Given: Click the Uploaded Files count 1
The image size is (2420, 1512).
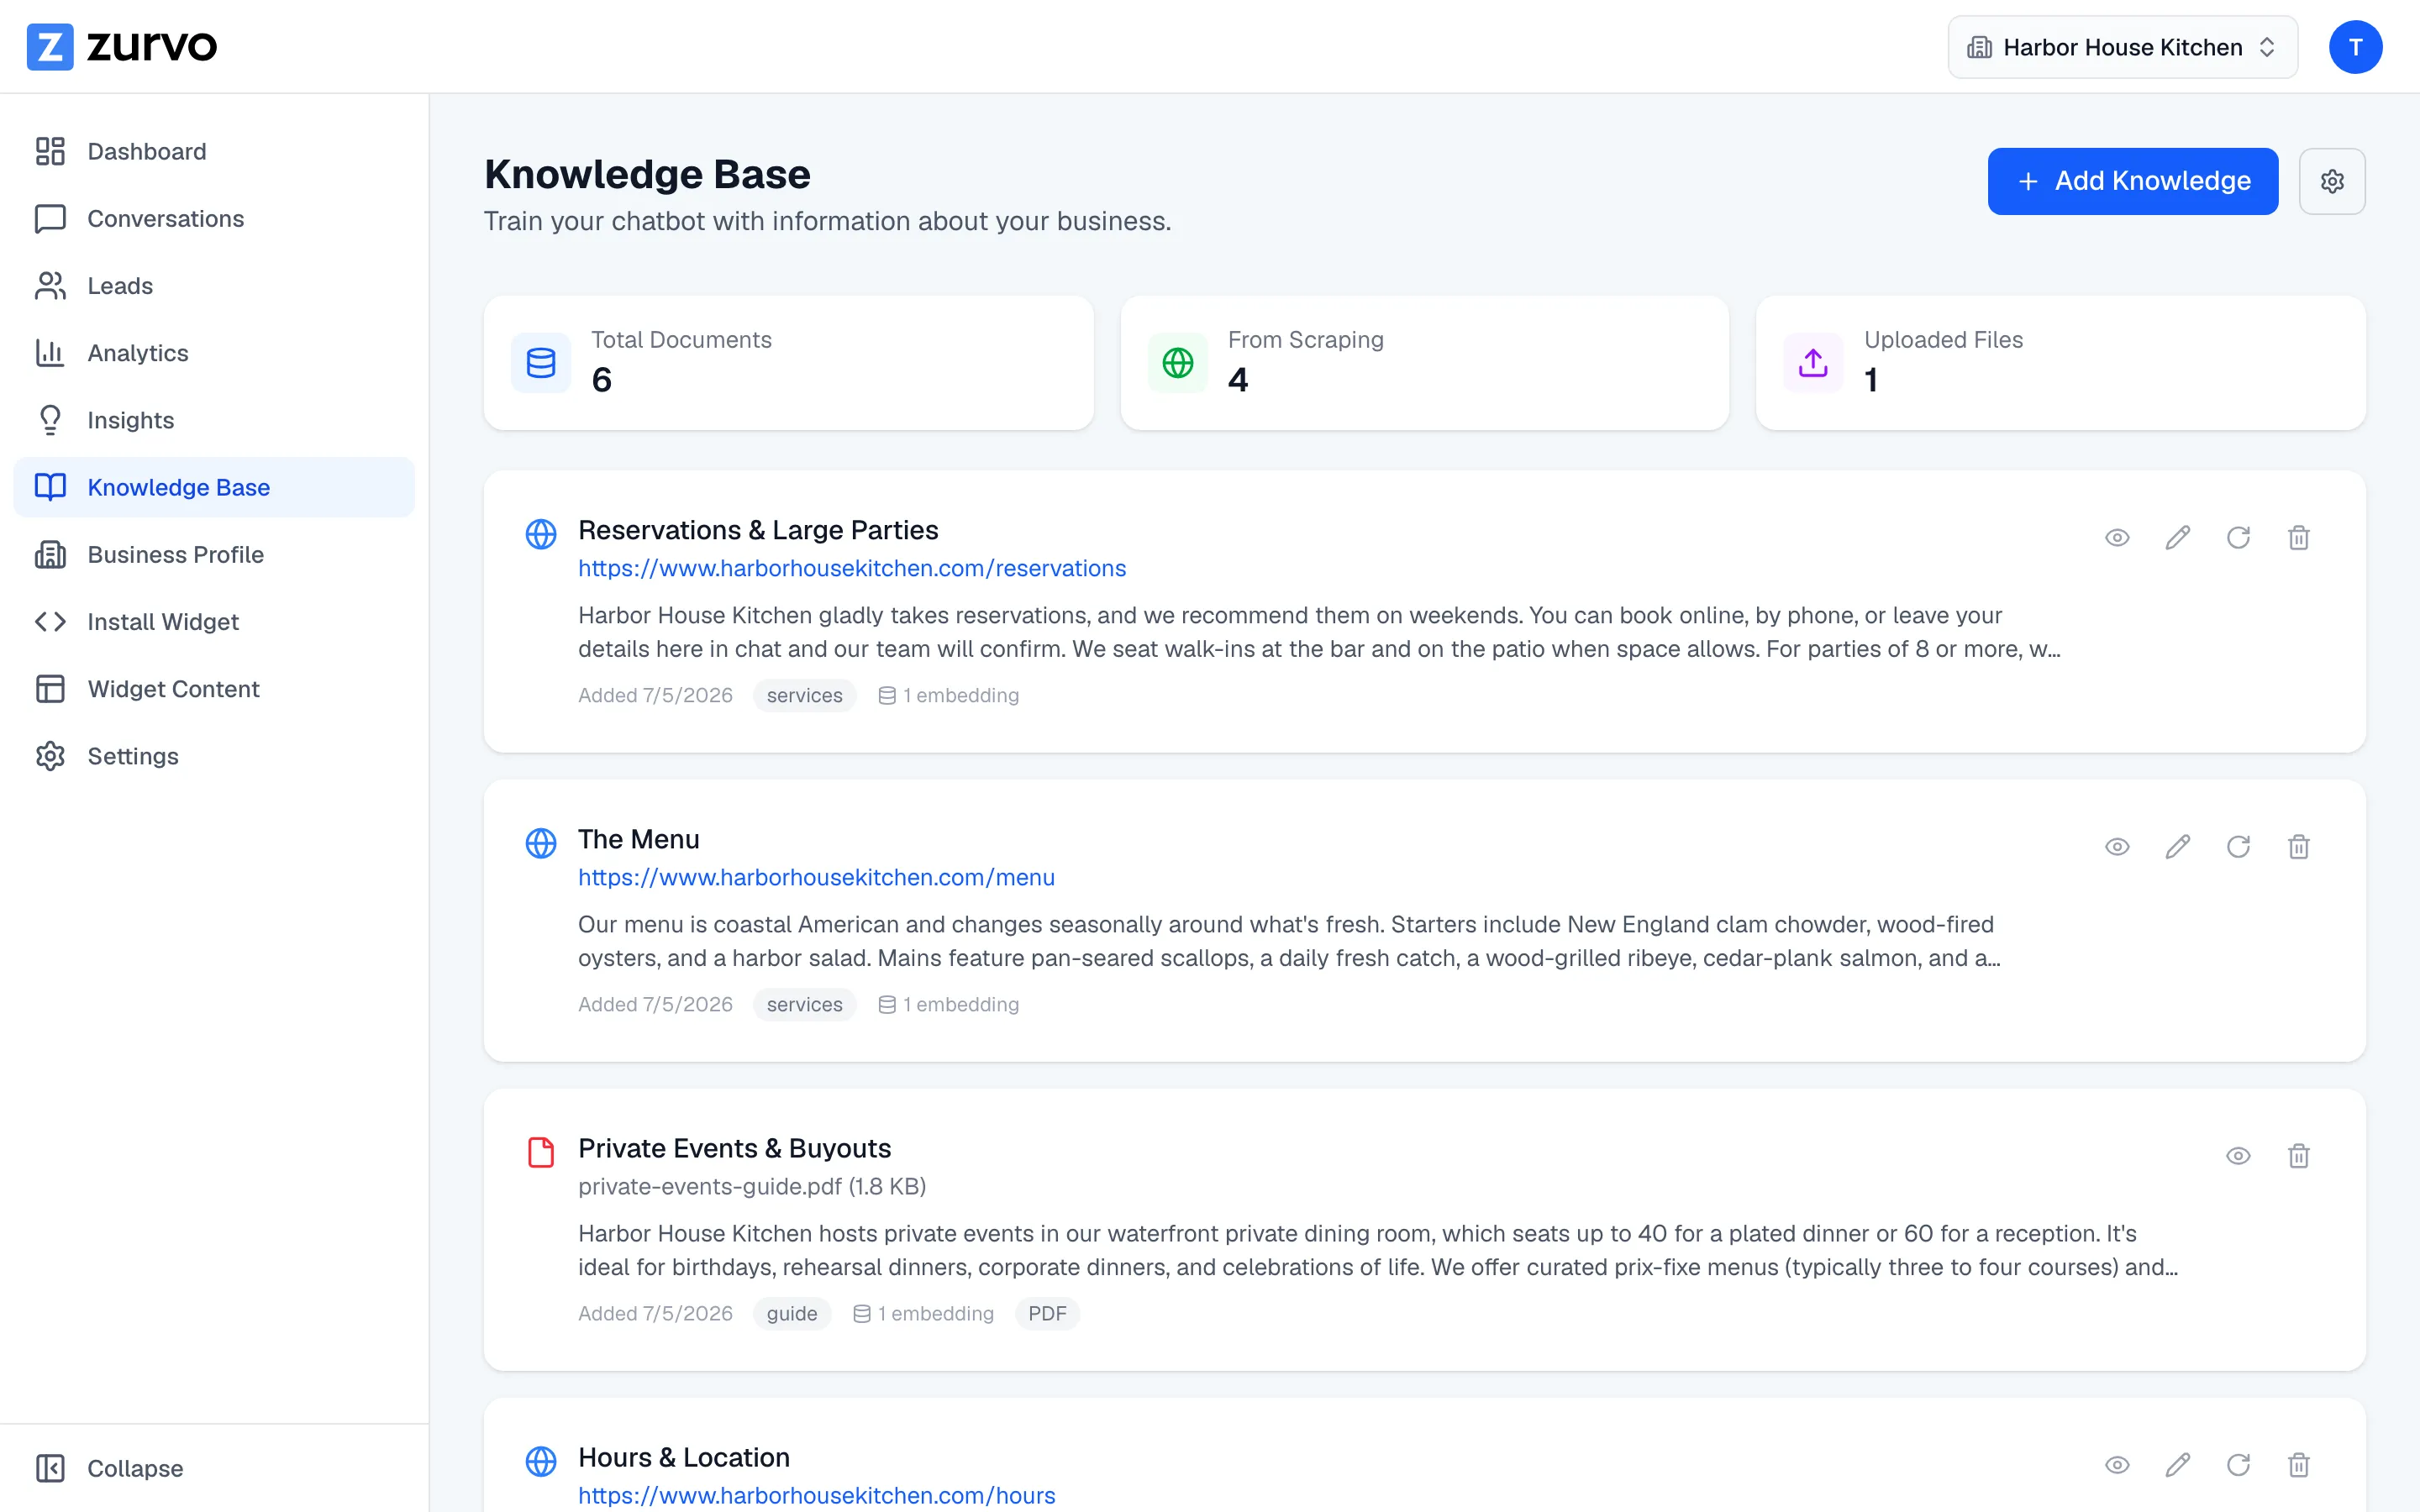Looking at the screenshot, I should (1871, 380).
